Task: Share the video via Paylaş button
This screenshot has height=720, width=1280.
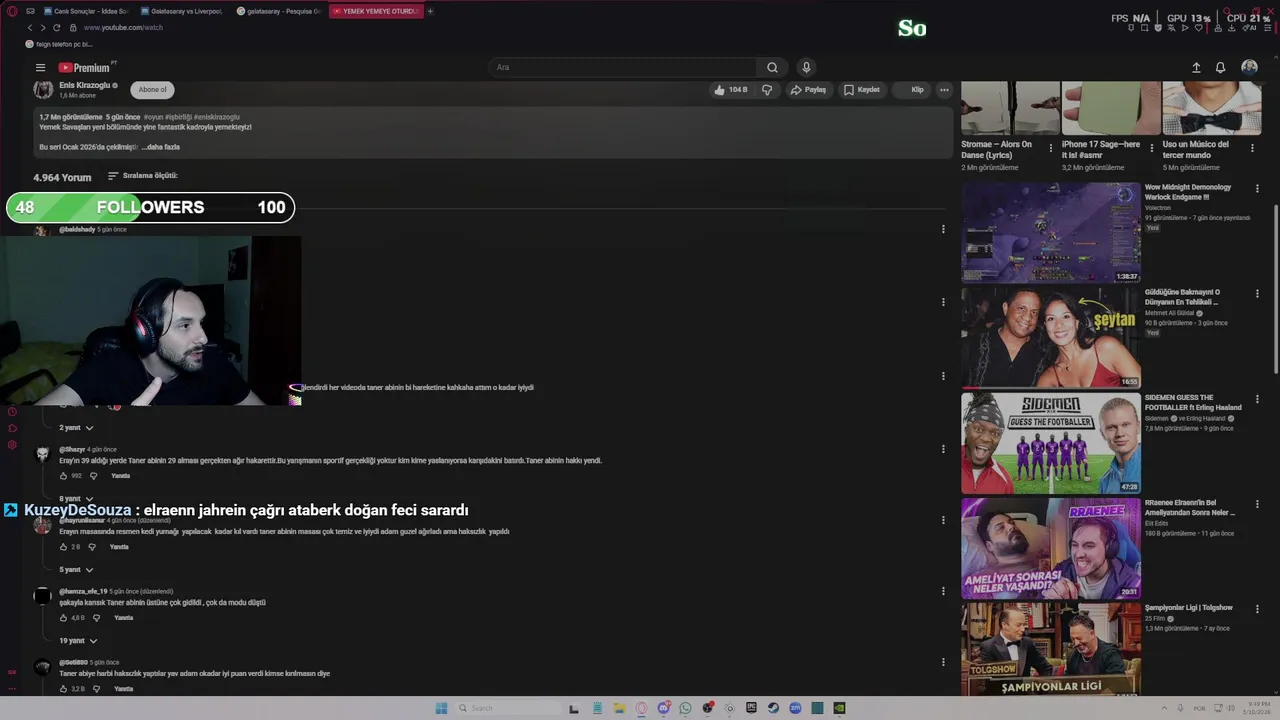Action: pos(808,90)
